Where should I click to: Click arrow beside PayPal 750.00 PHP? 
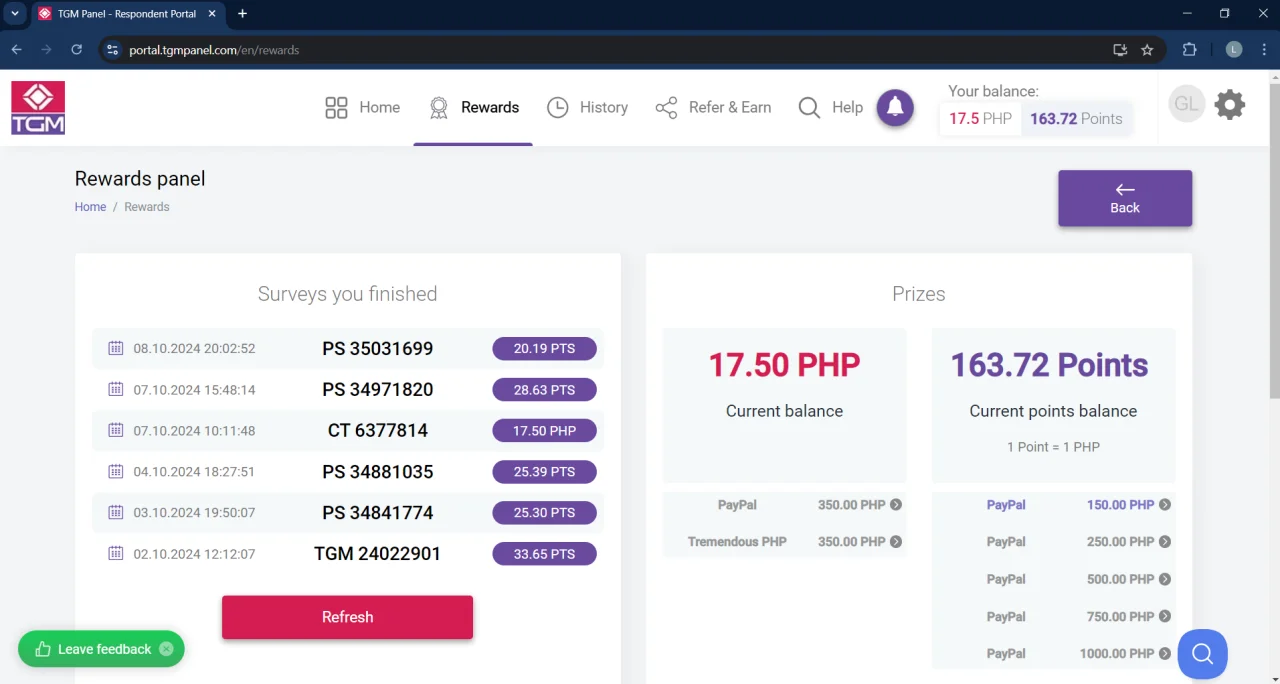click(1165, 617)
